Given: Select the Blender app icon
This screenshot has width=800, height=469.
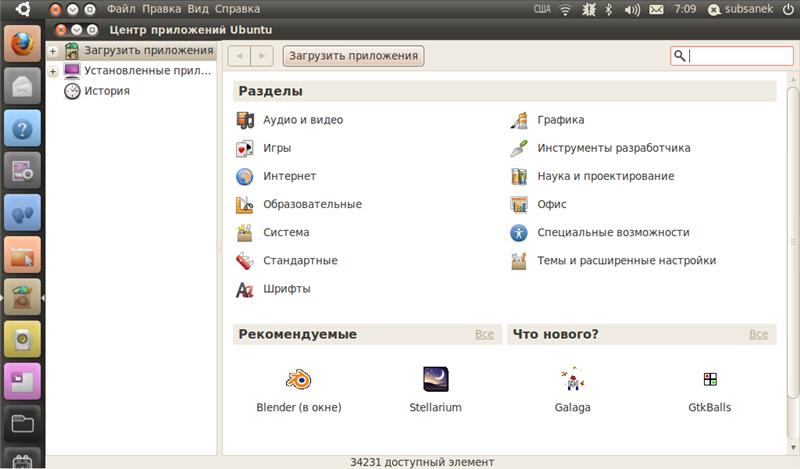Looking at the screenshot, I should 298,379.
